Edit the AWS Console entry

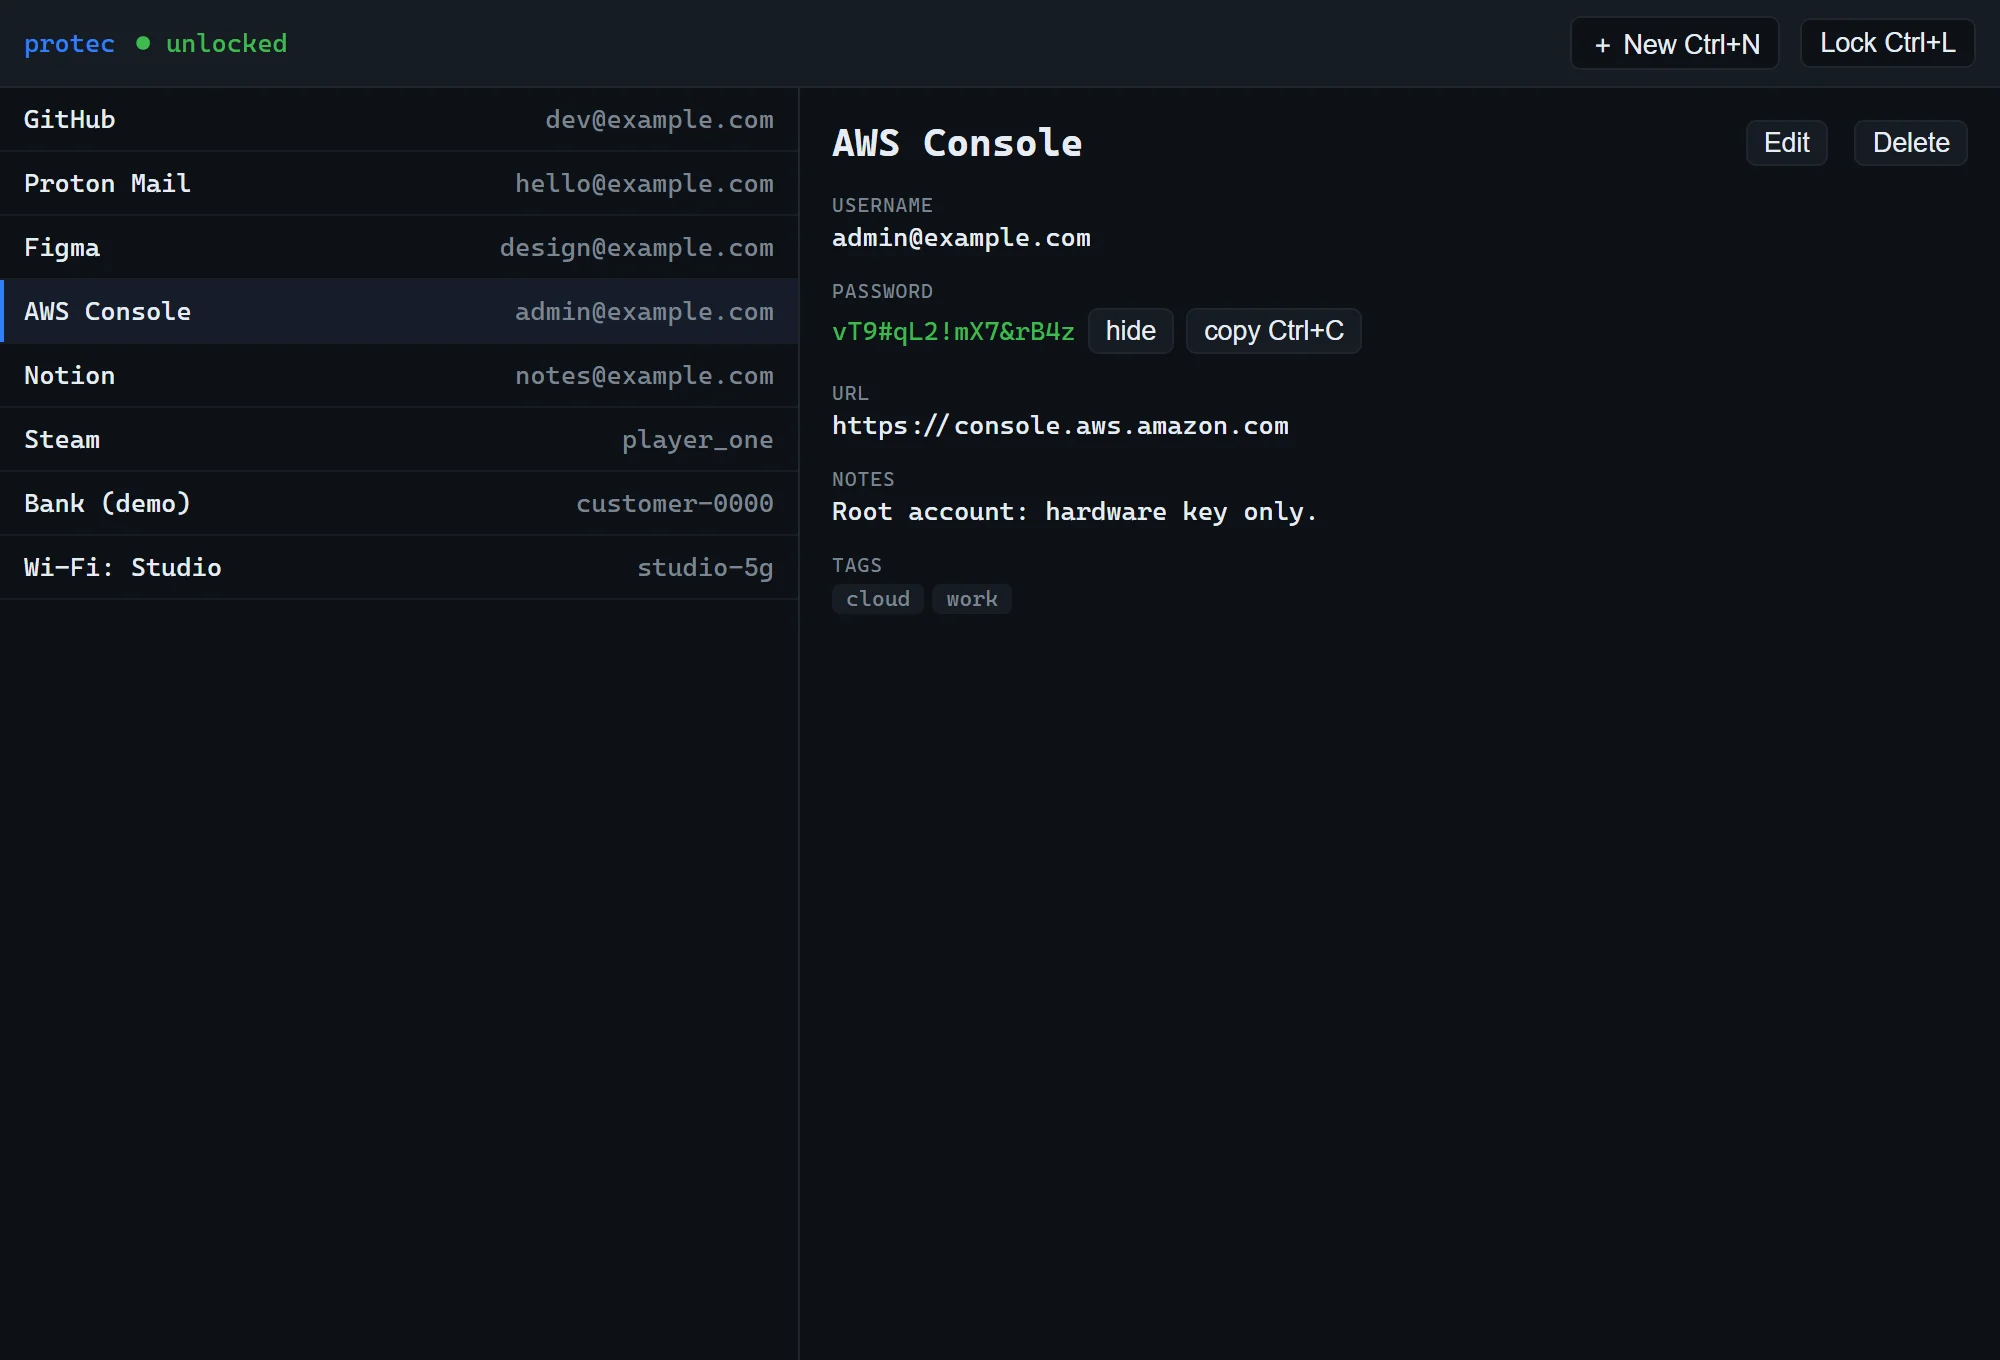click(x=1786, y=143)
